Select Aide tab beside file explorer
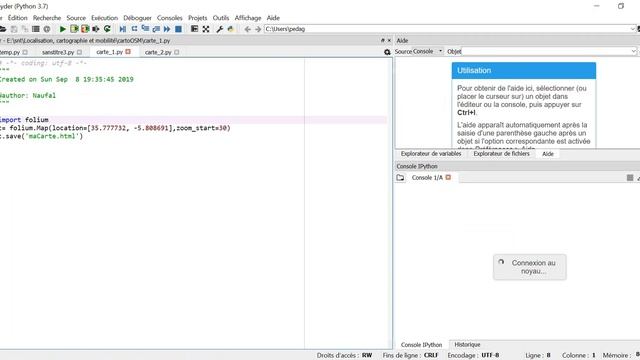The image size is (640, 360). pyautogui.click(x=548, y=154)
